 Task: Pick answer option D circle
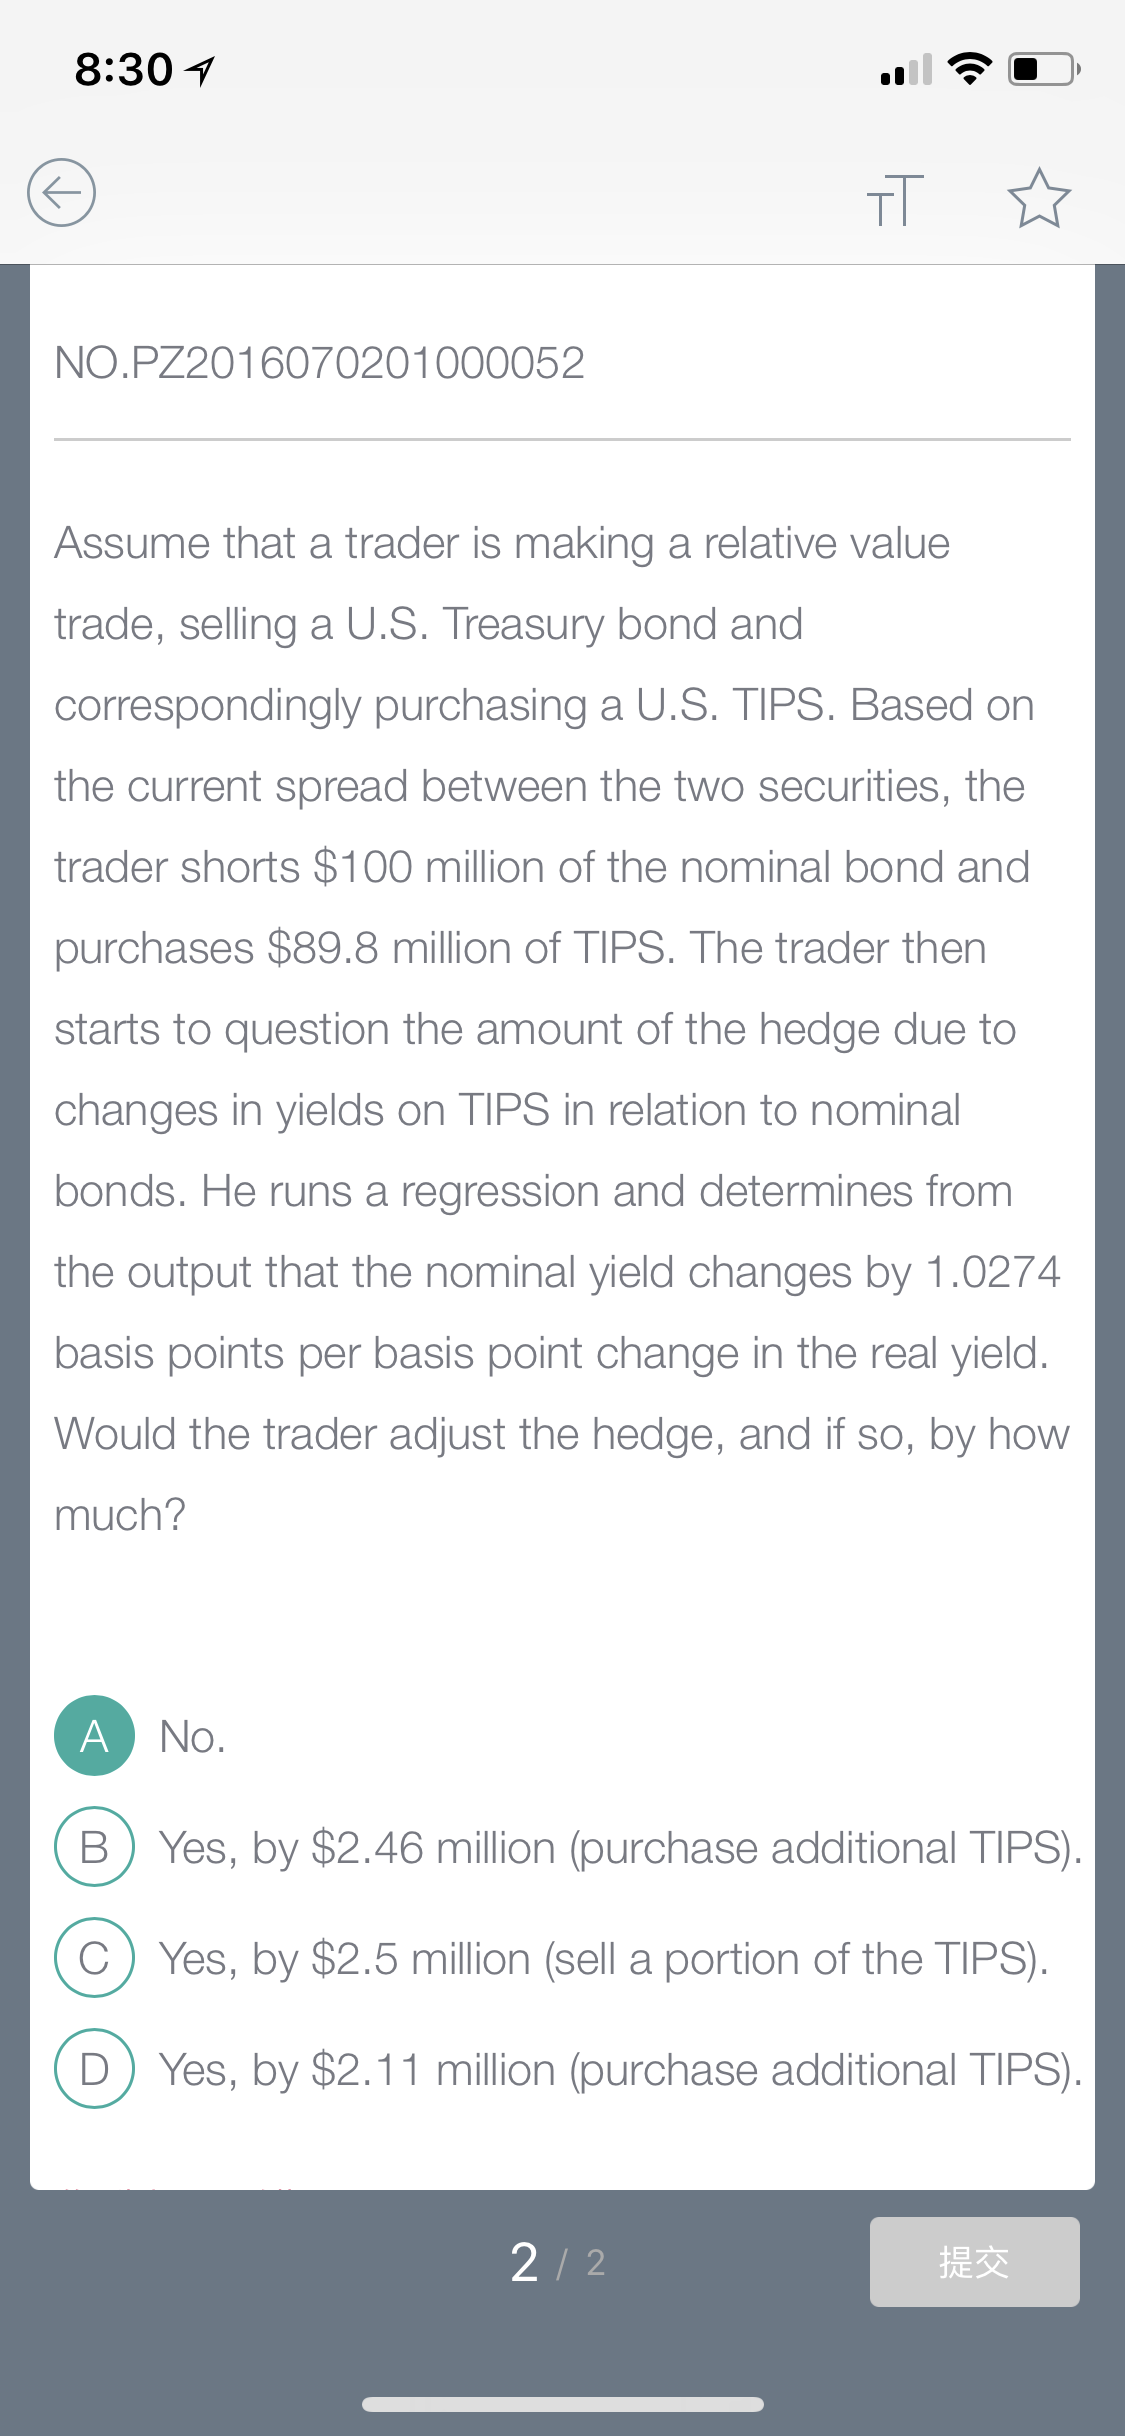click(x=94, y=2068)
